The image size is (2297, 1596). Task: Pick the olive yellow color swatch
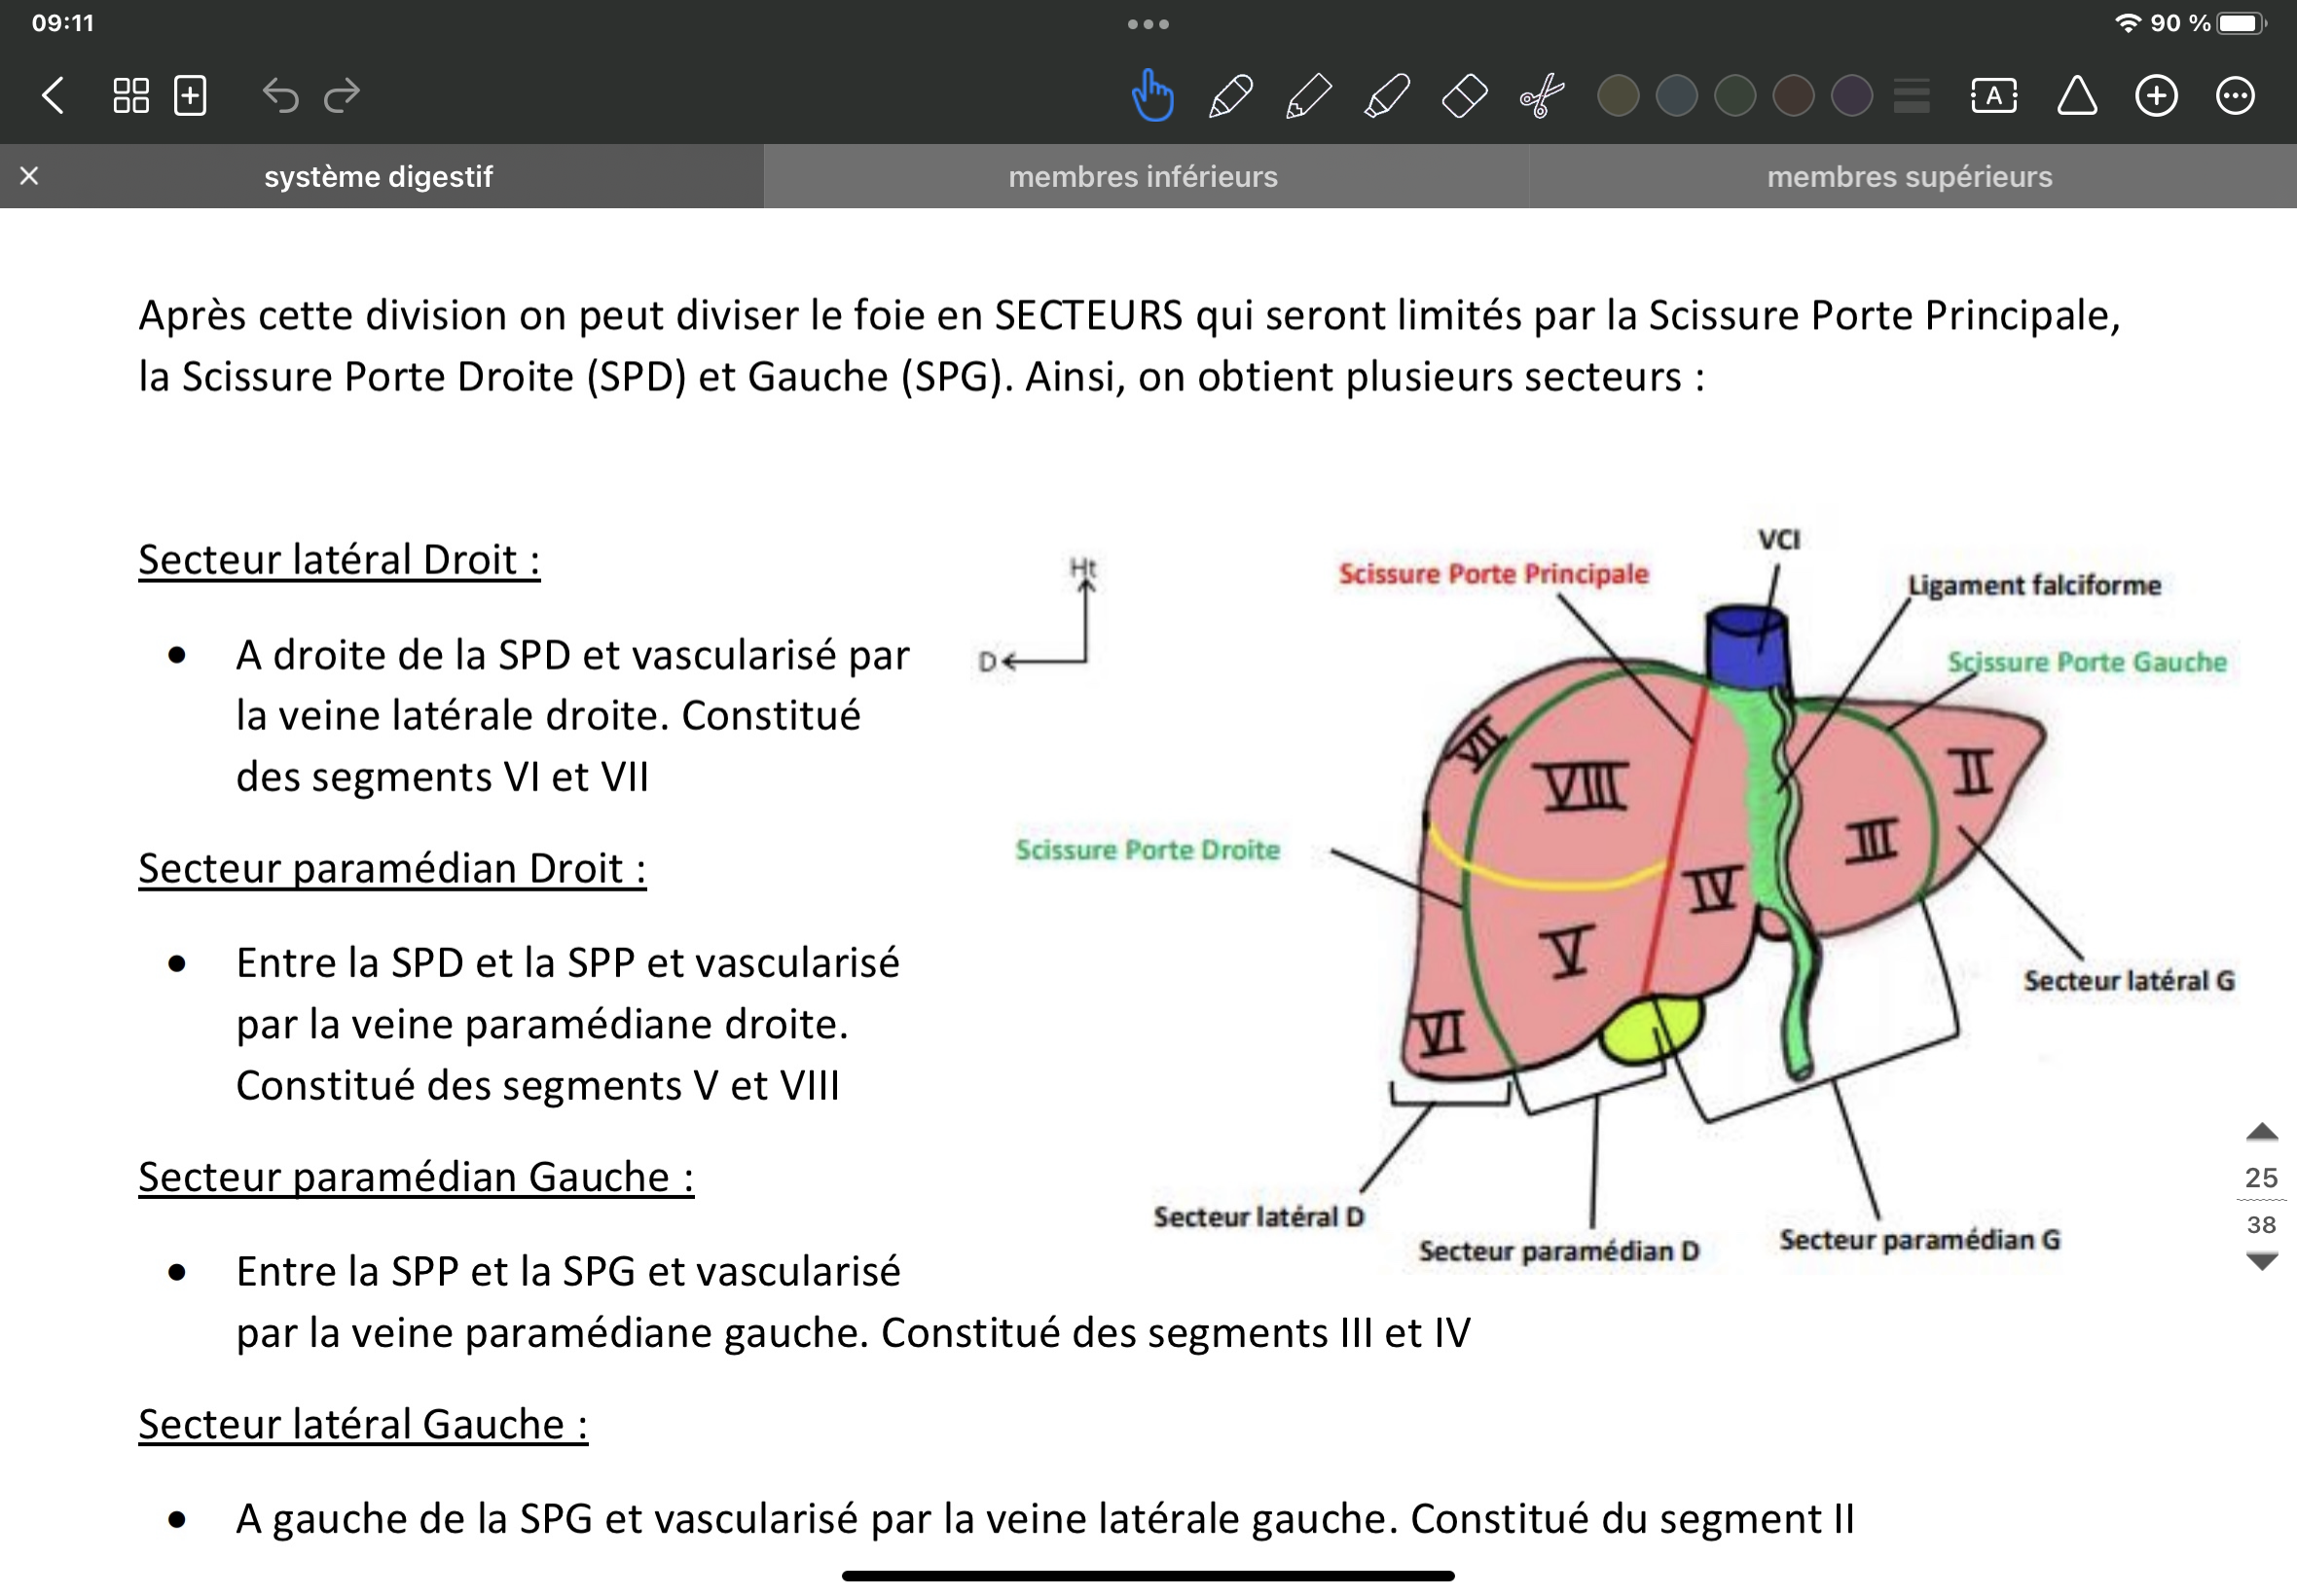[1618, 96]
